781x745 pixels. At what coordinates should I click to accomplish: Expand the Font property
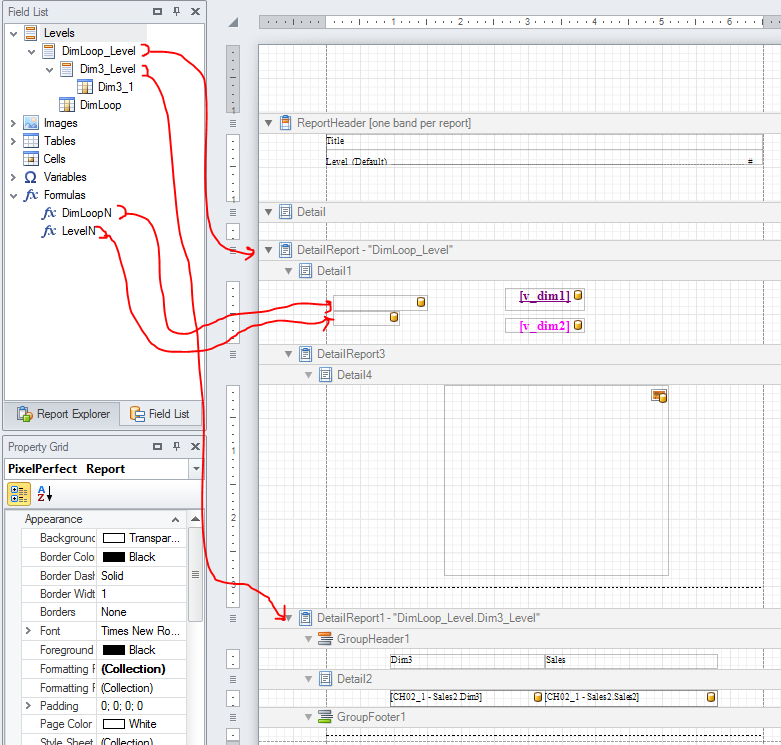click(28, 630)
